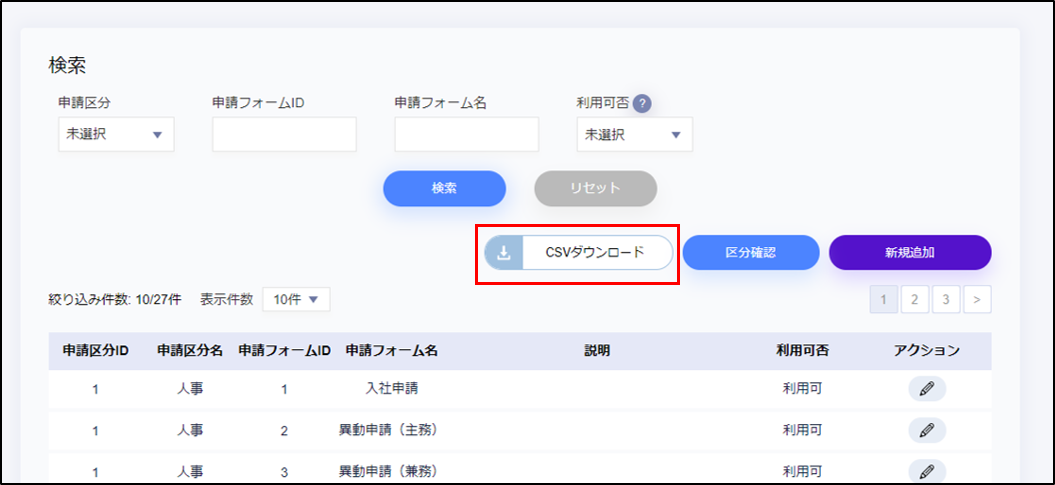Screen dimensions: 1055x485
Task: Click pencil icon for 異動申請（兼務）
Action: (926, 470)
